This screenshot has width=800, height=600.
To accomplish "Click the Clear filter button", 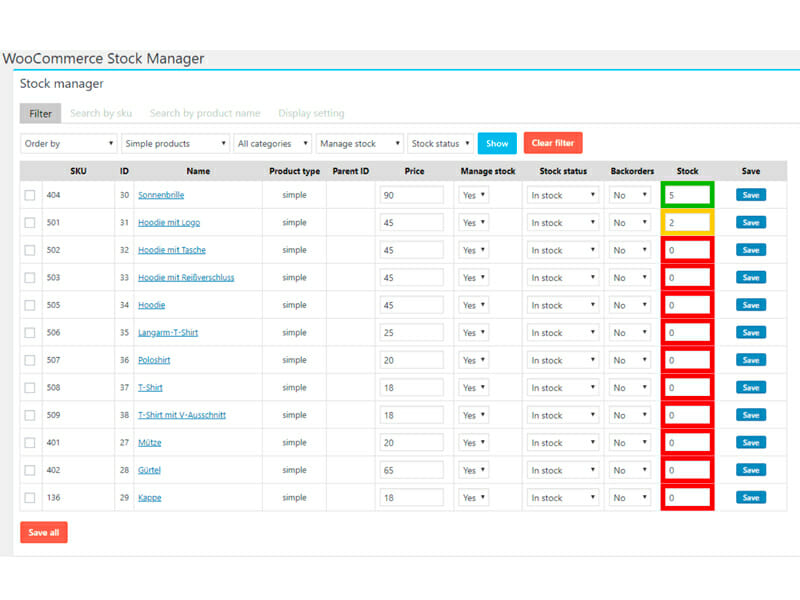I will [x=553, y=143].
